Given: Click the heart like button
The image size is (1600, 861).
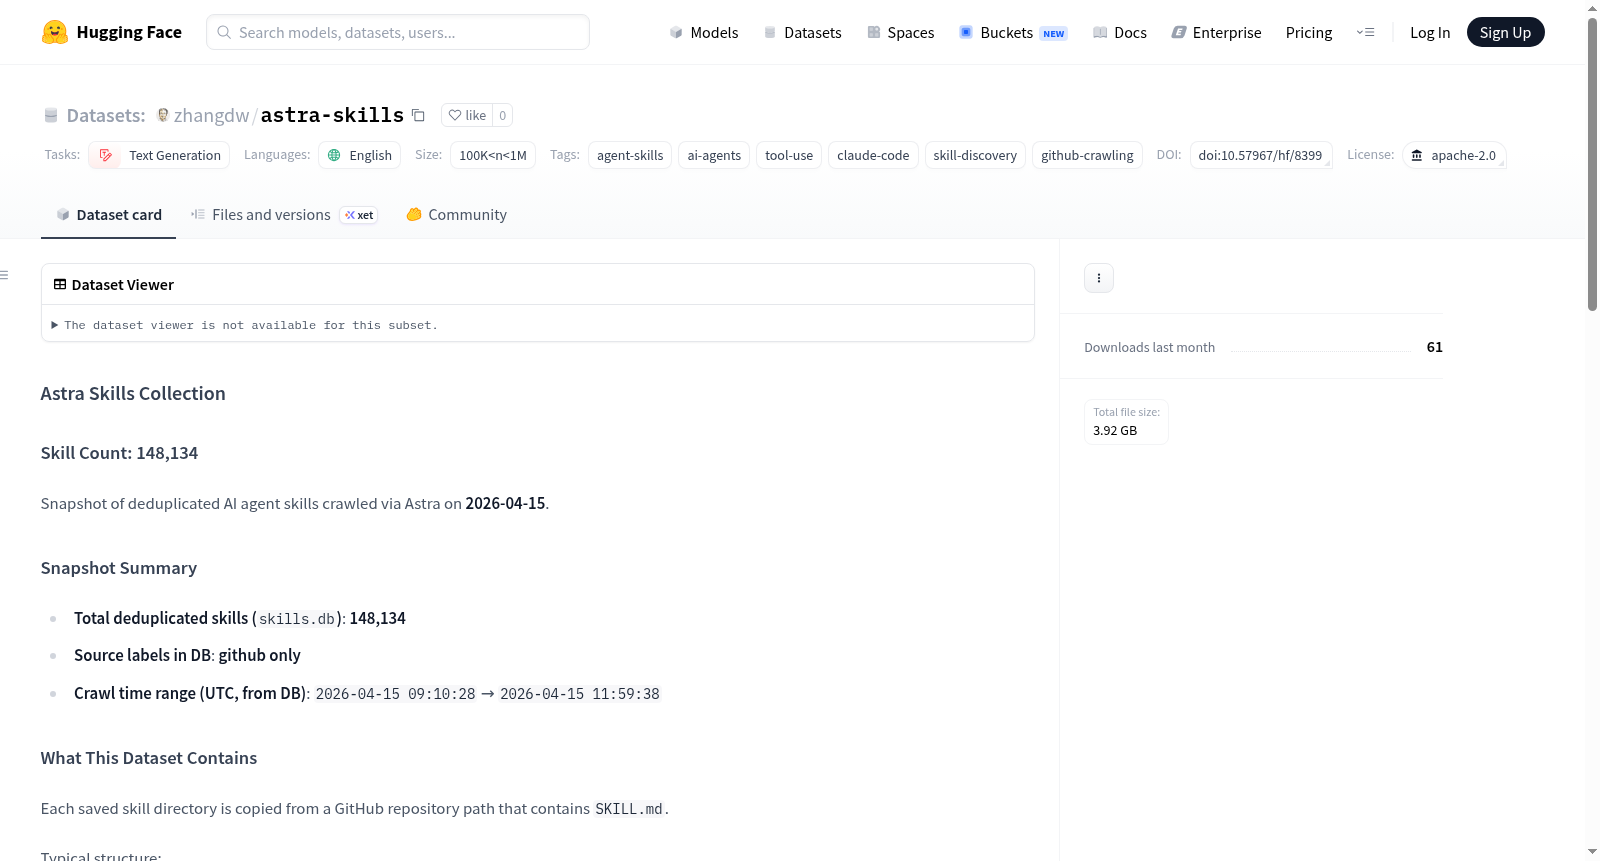Looking at the screenshot, I should point(467,115).
